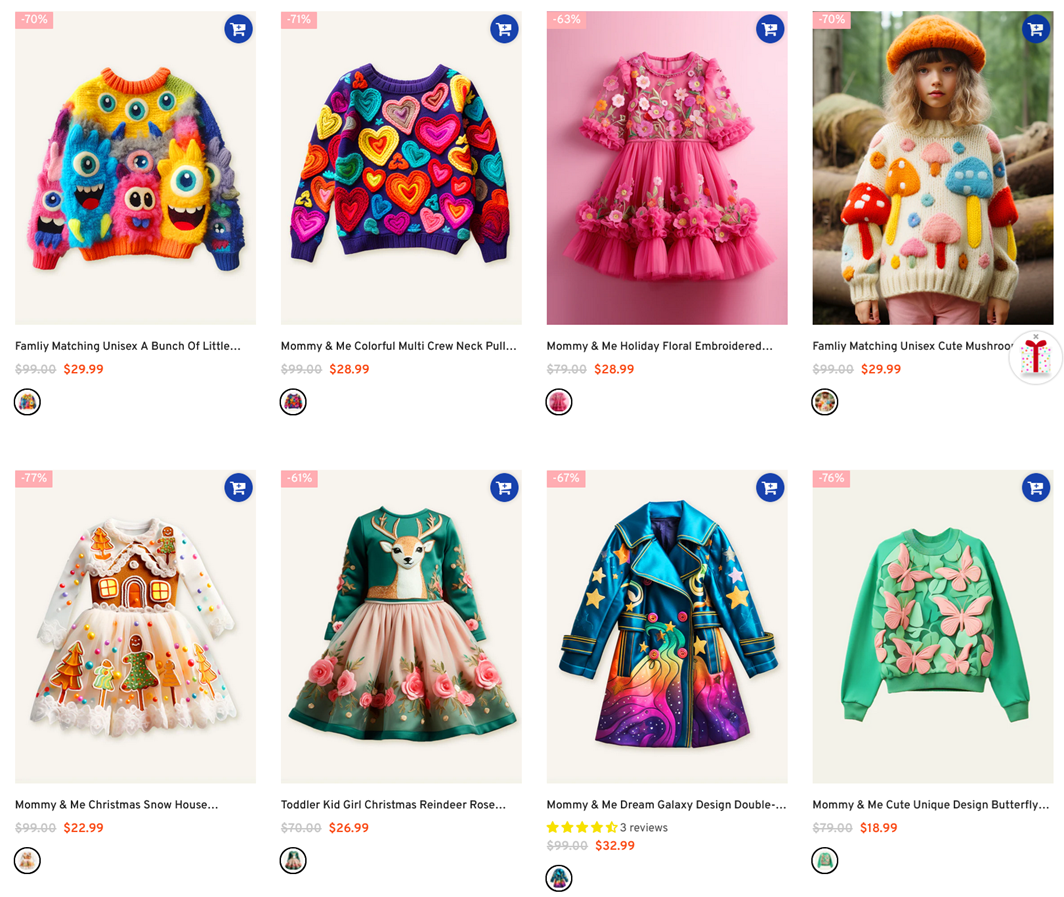Open the reindeer dress product image

coord(400,626)
